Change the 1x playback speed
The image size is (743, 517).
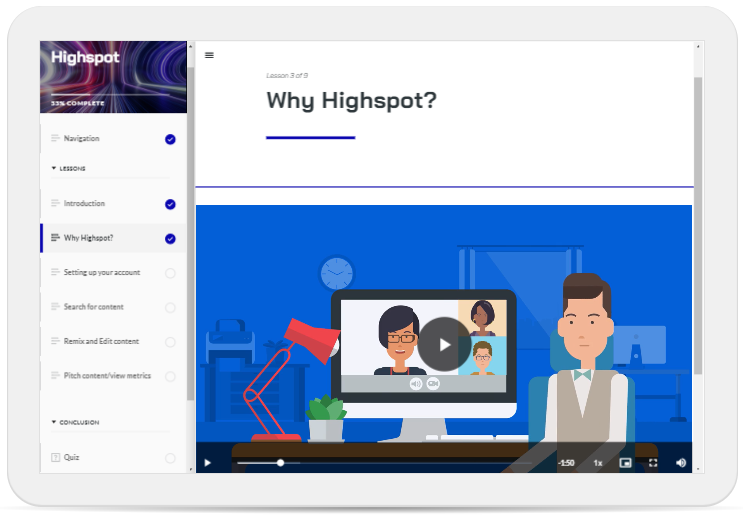coord(598,463)
